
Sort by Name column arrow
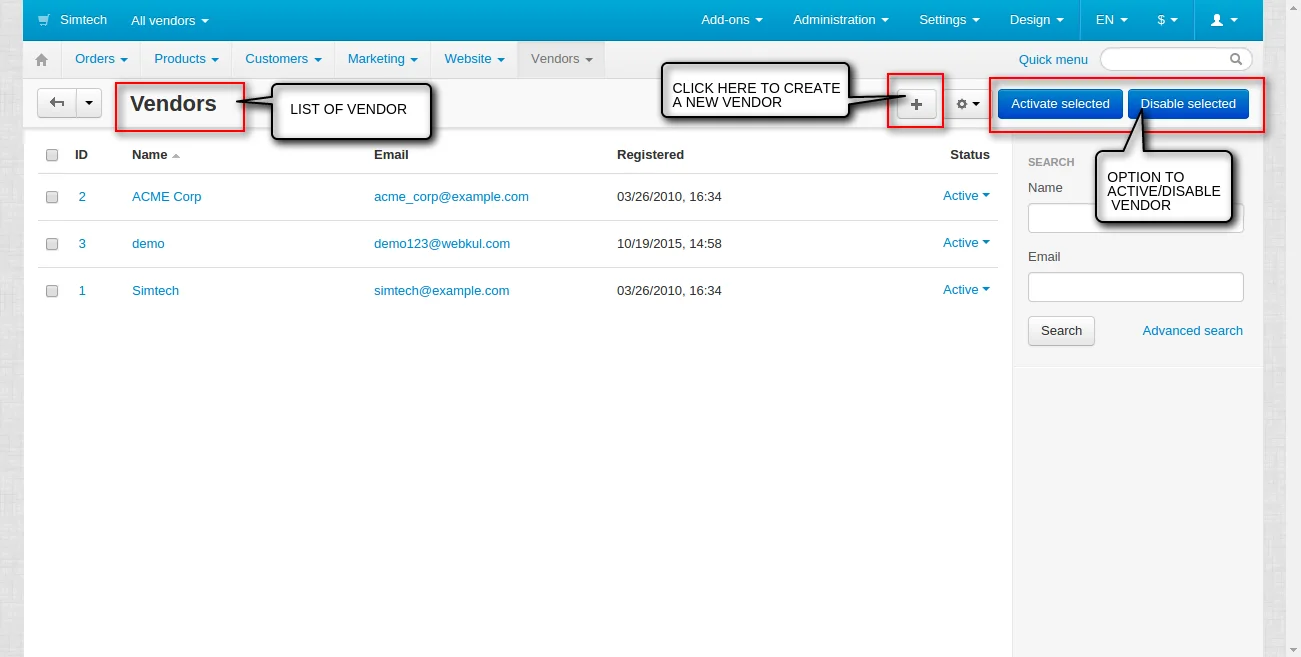[176, 156]
